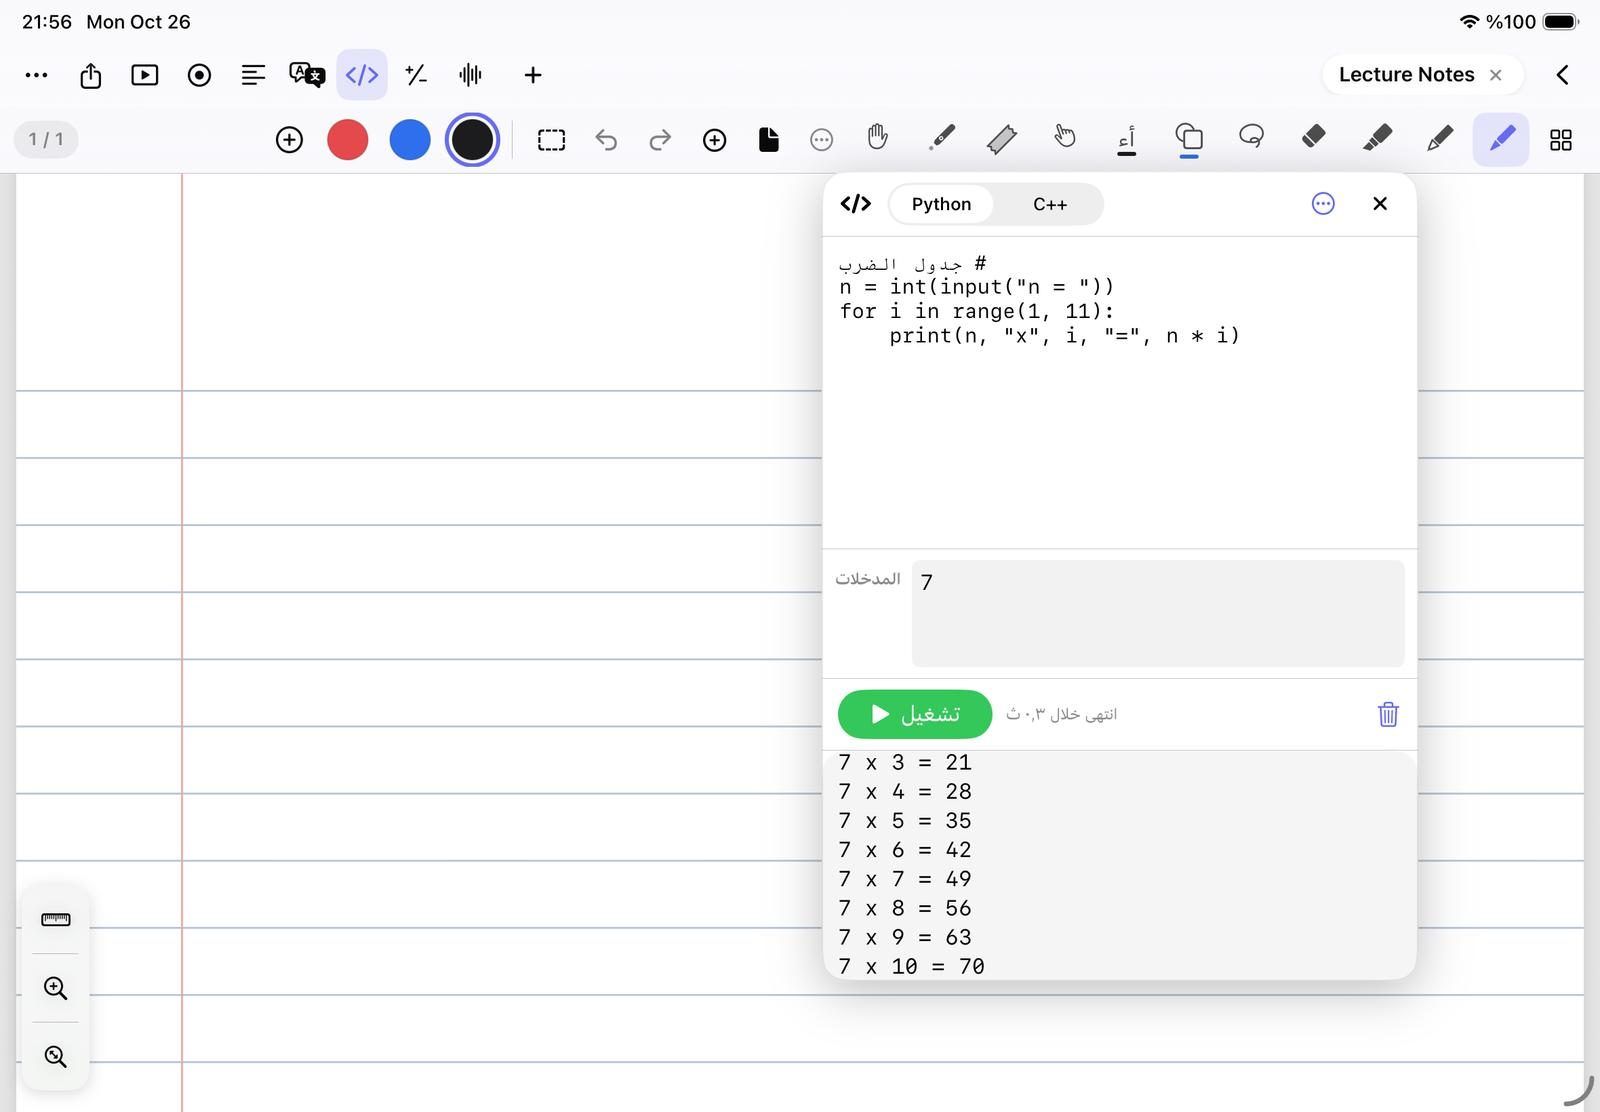
Task: Tap the record button icon
Action: pos(199,75)
